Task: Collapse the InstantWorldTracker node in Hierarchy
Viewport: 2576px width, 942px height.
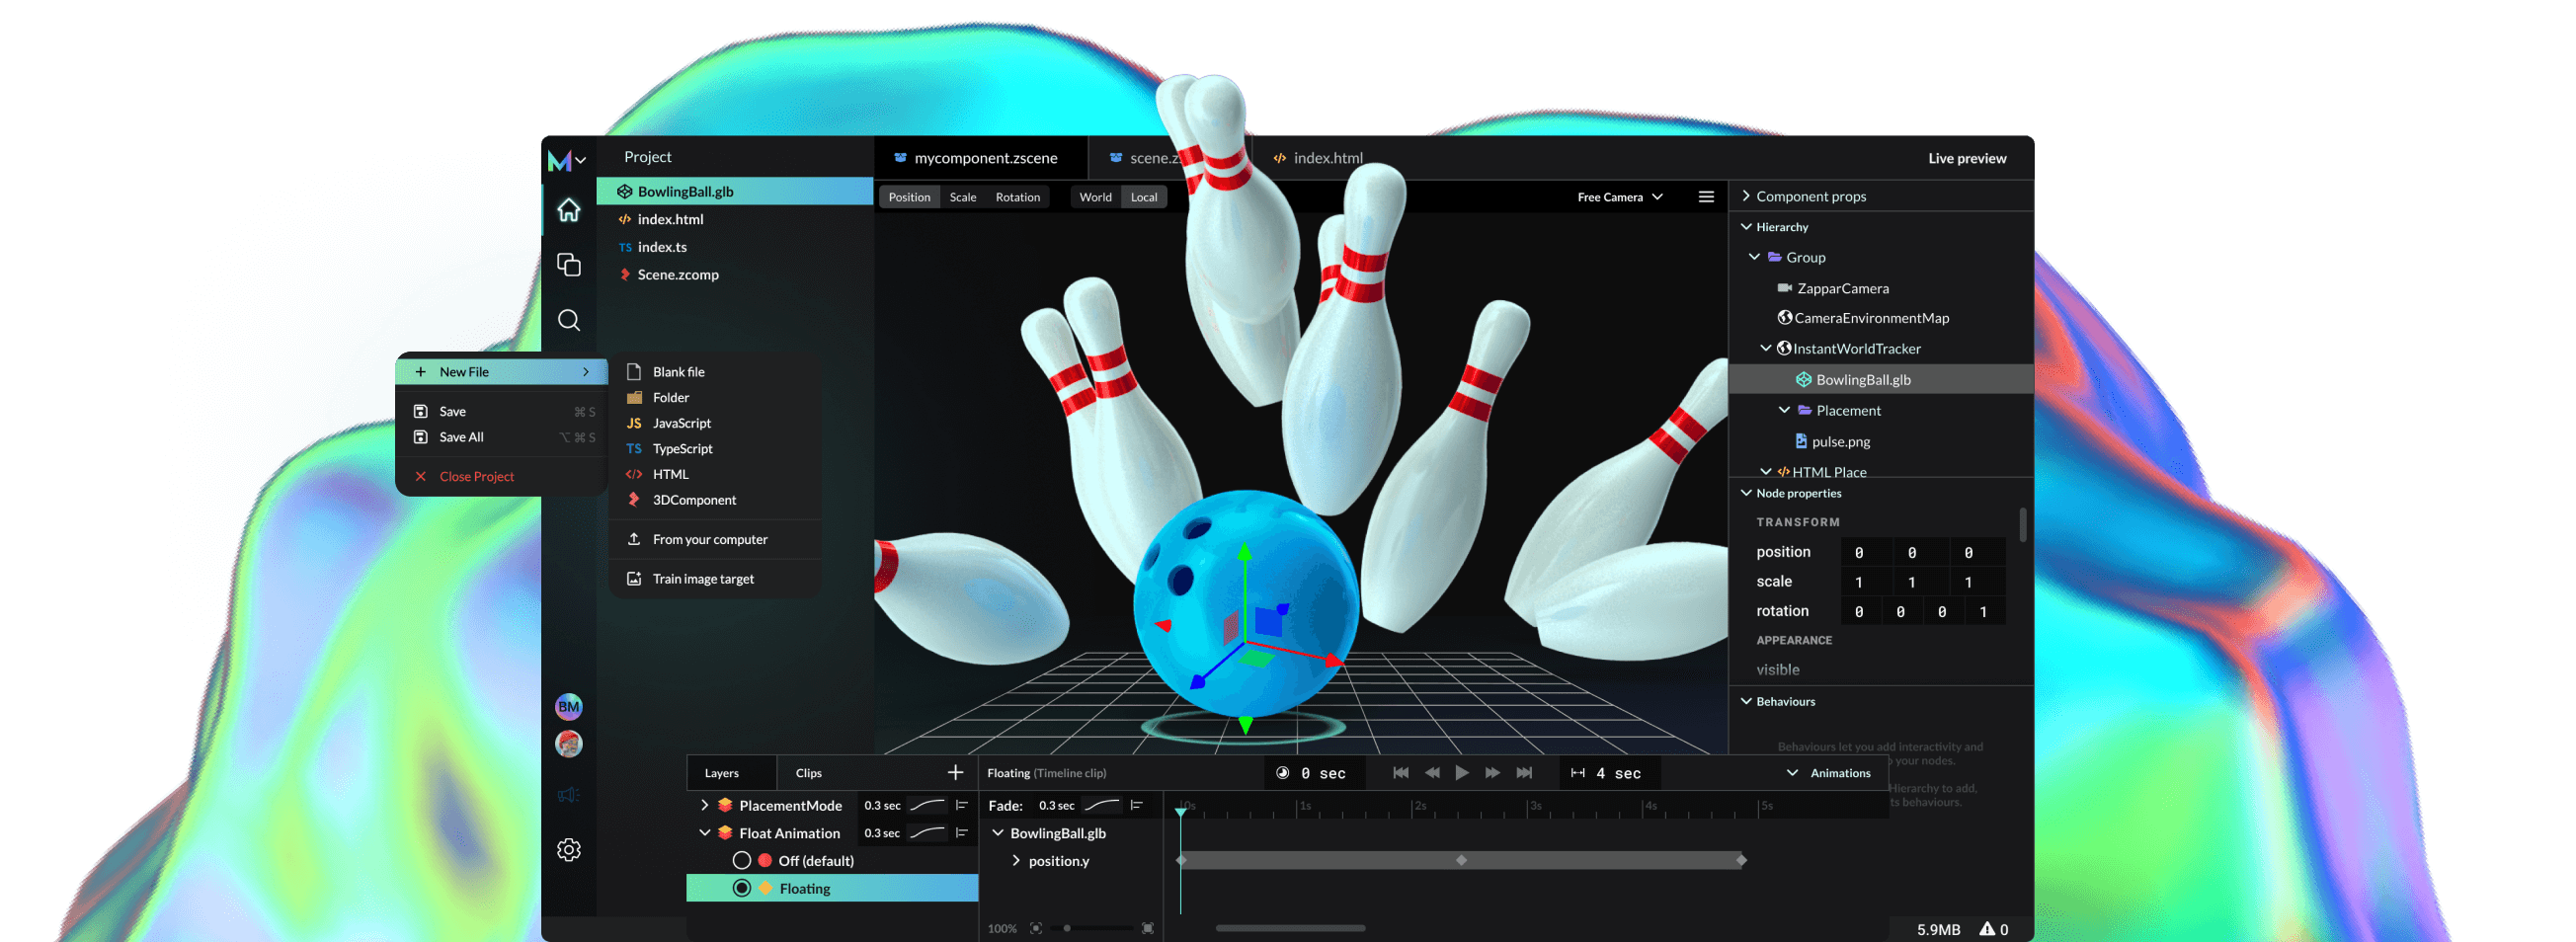Action: [1766, 348]
